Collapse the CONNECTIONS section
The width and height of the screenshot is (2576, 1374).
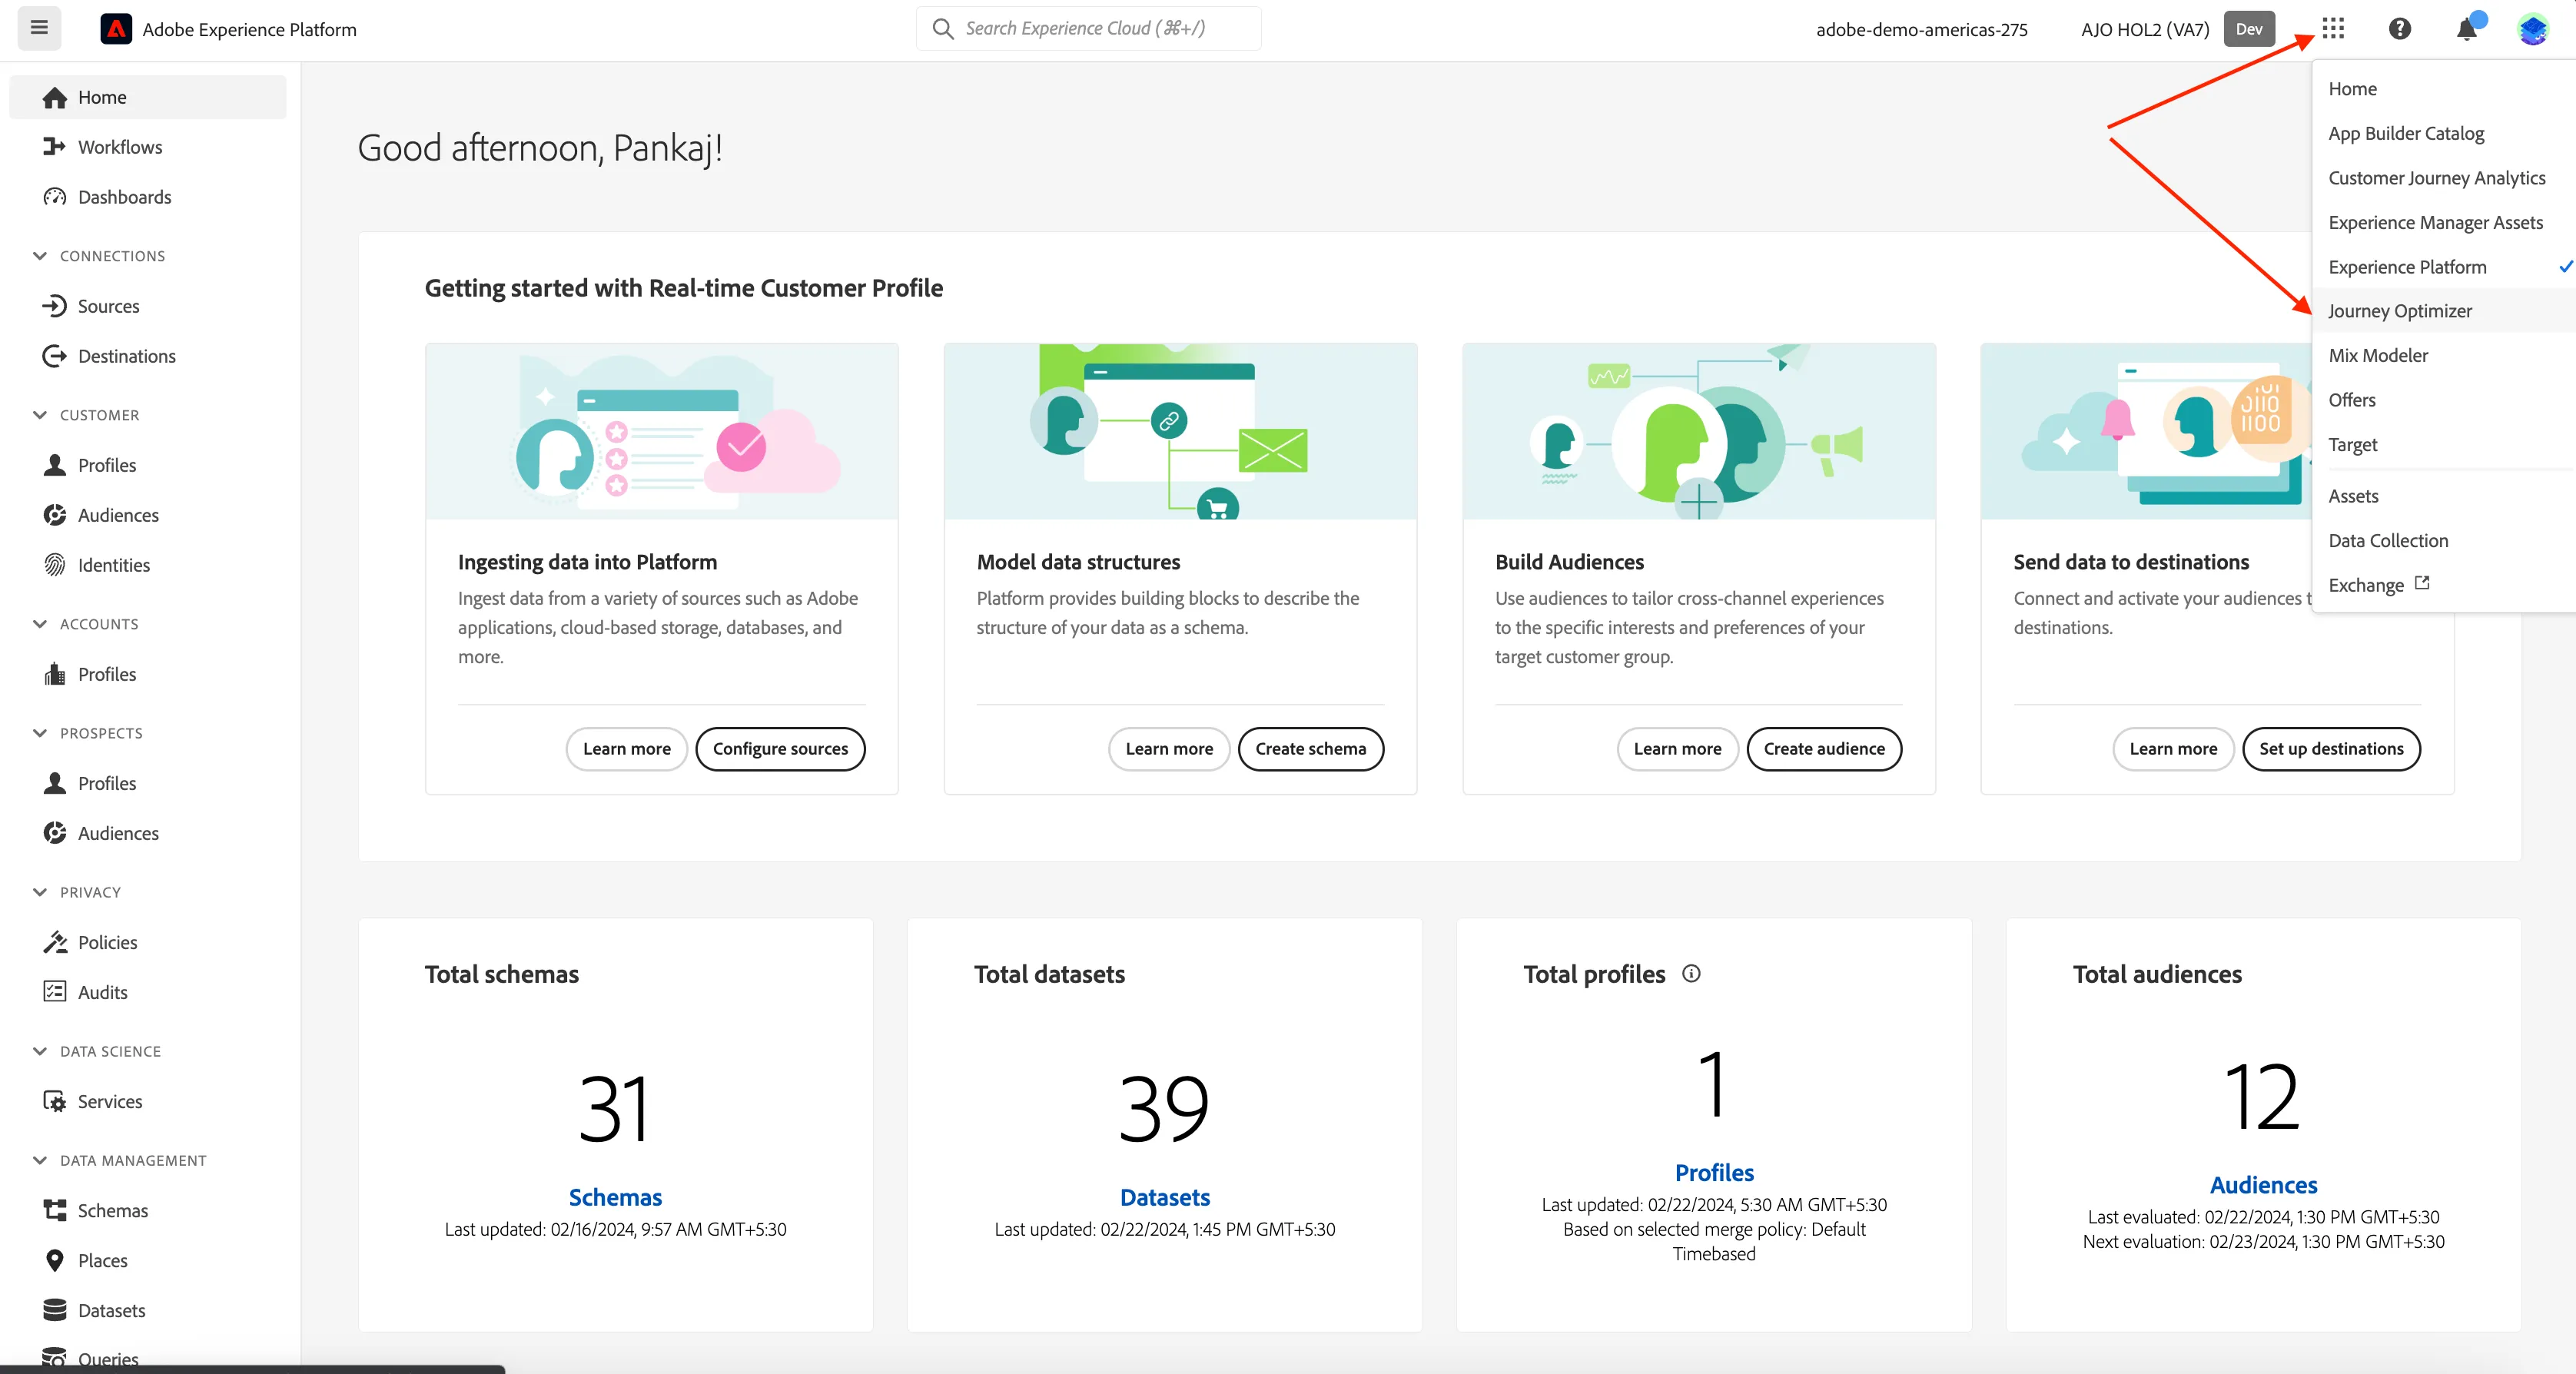click(x=40, y=256)
